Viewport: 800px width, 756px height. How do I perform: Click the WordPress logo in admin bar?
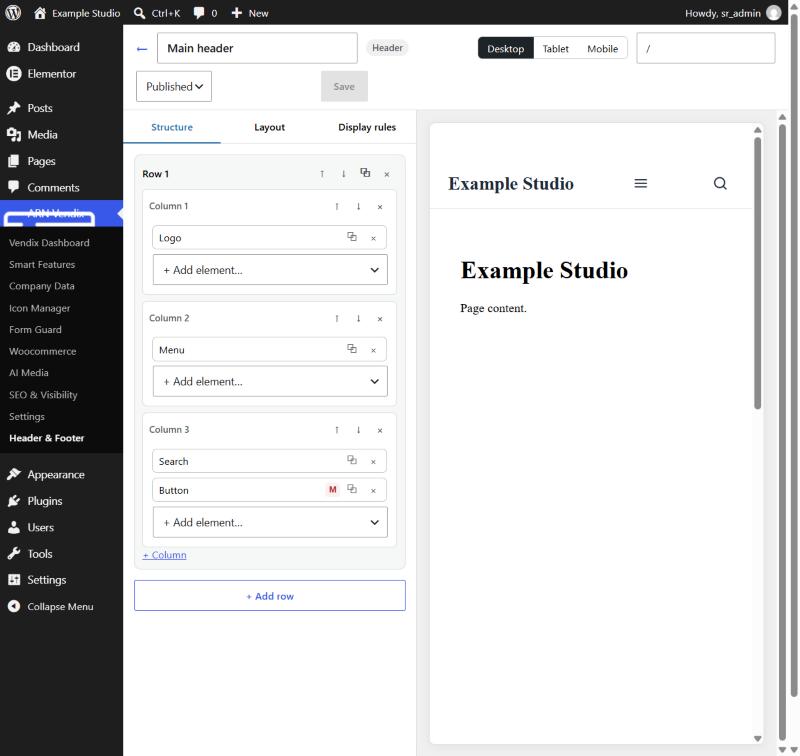click(13, 13)
